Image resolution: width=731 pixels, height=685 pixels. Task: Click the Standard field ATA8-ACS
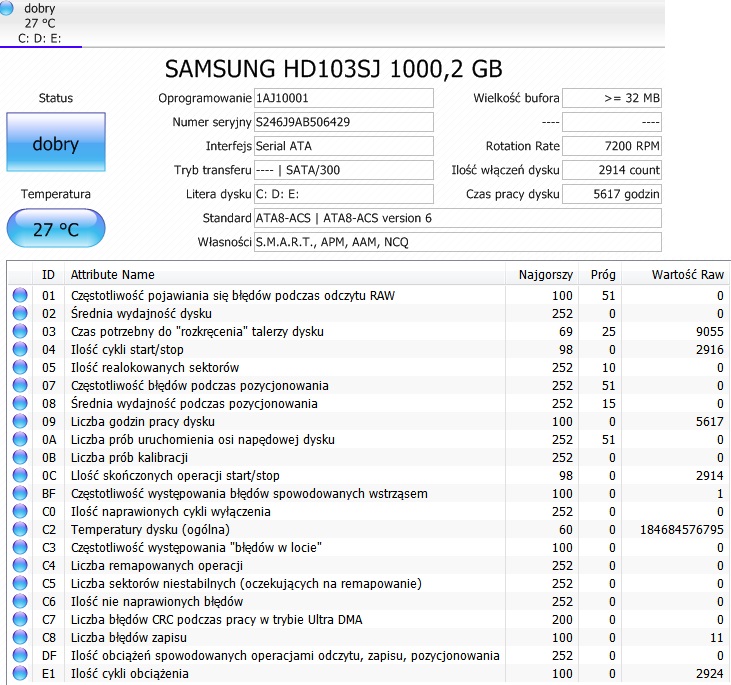pyautogui.click(x=458, y=218)
